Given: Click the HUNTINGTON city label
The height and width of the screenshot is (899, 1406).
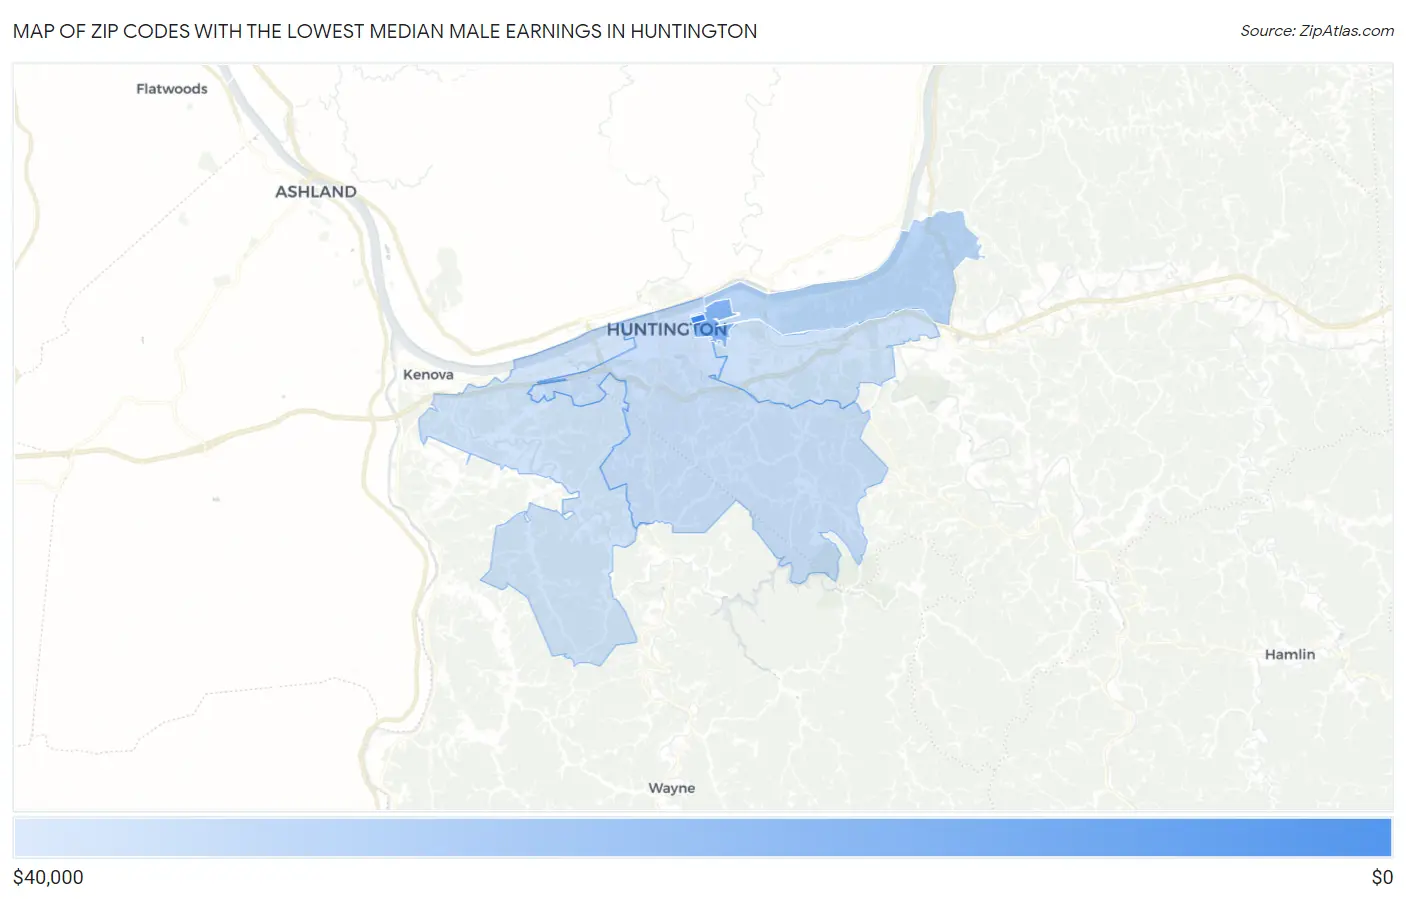Looking at the screenshot, I should (x=667, y=329).
